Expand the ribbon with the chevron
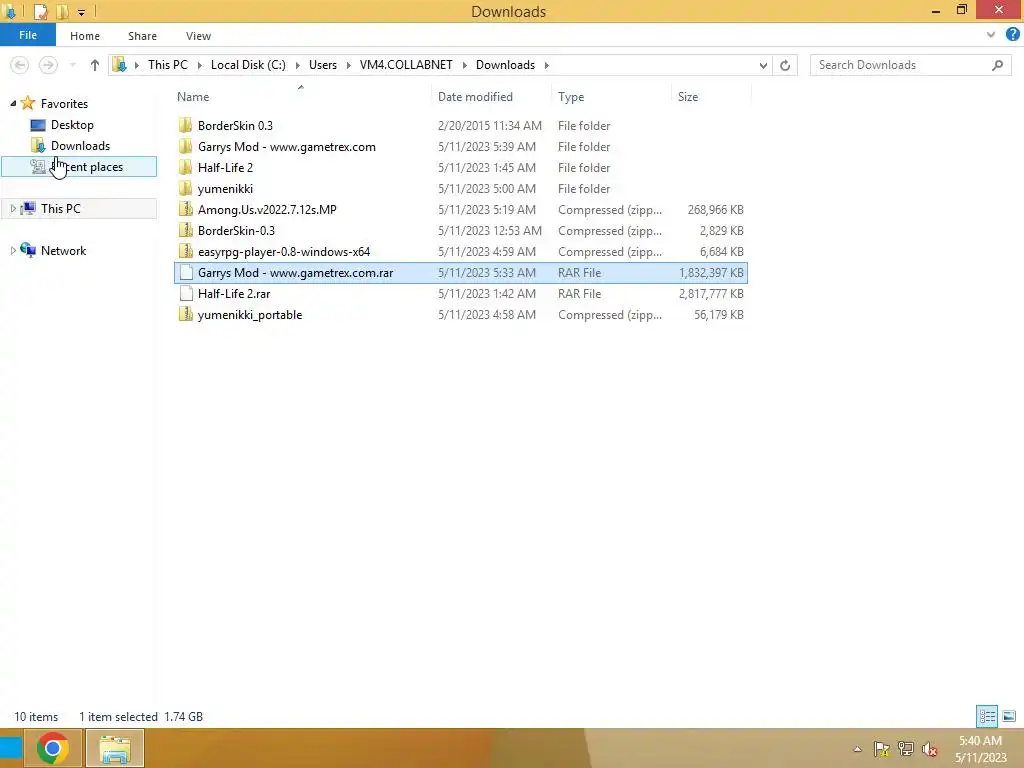 [991, 35]
